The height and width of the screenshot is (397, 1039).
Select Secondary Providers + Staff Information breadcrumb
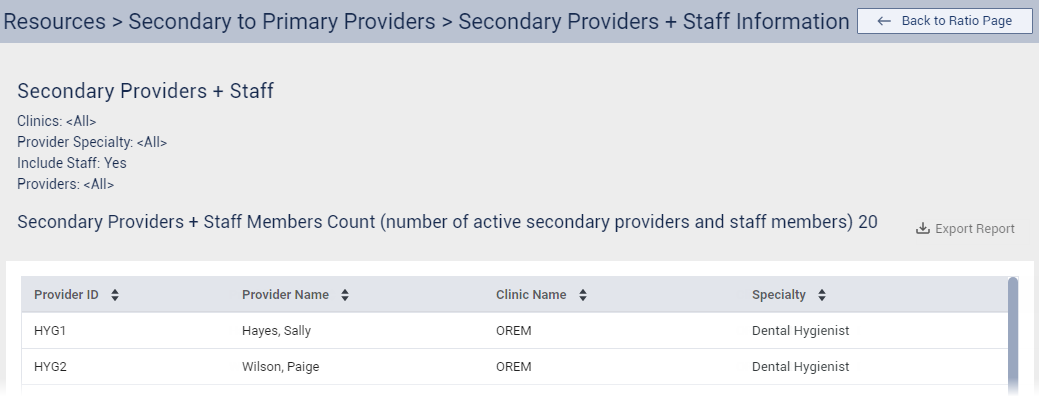click(653, 21)
